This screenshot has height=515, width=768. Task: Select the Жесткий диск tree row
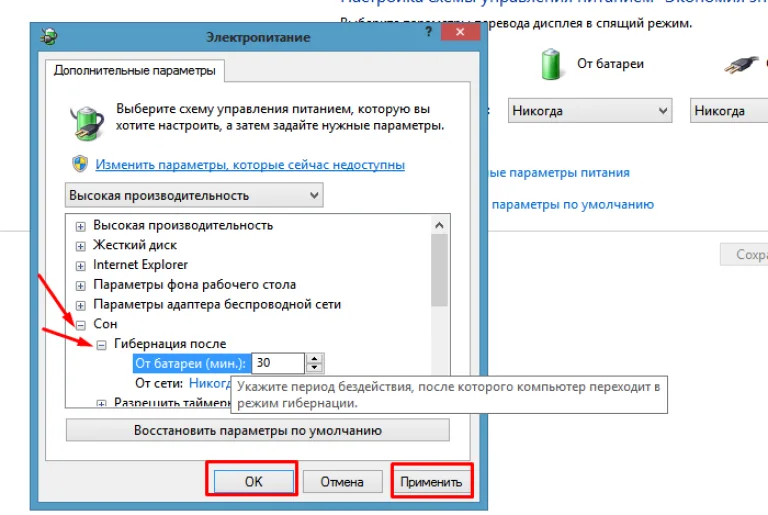135,245
